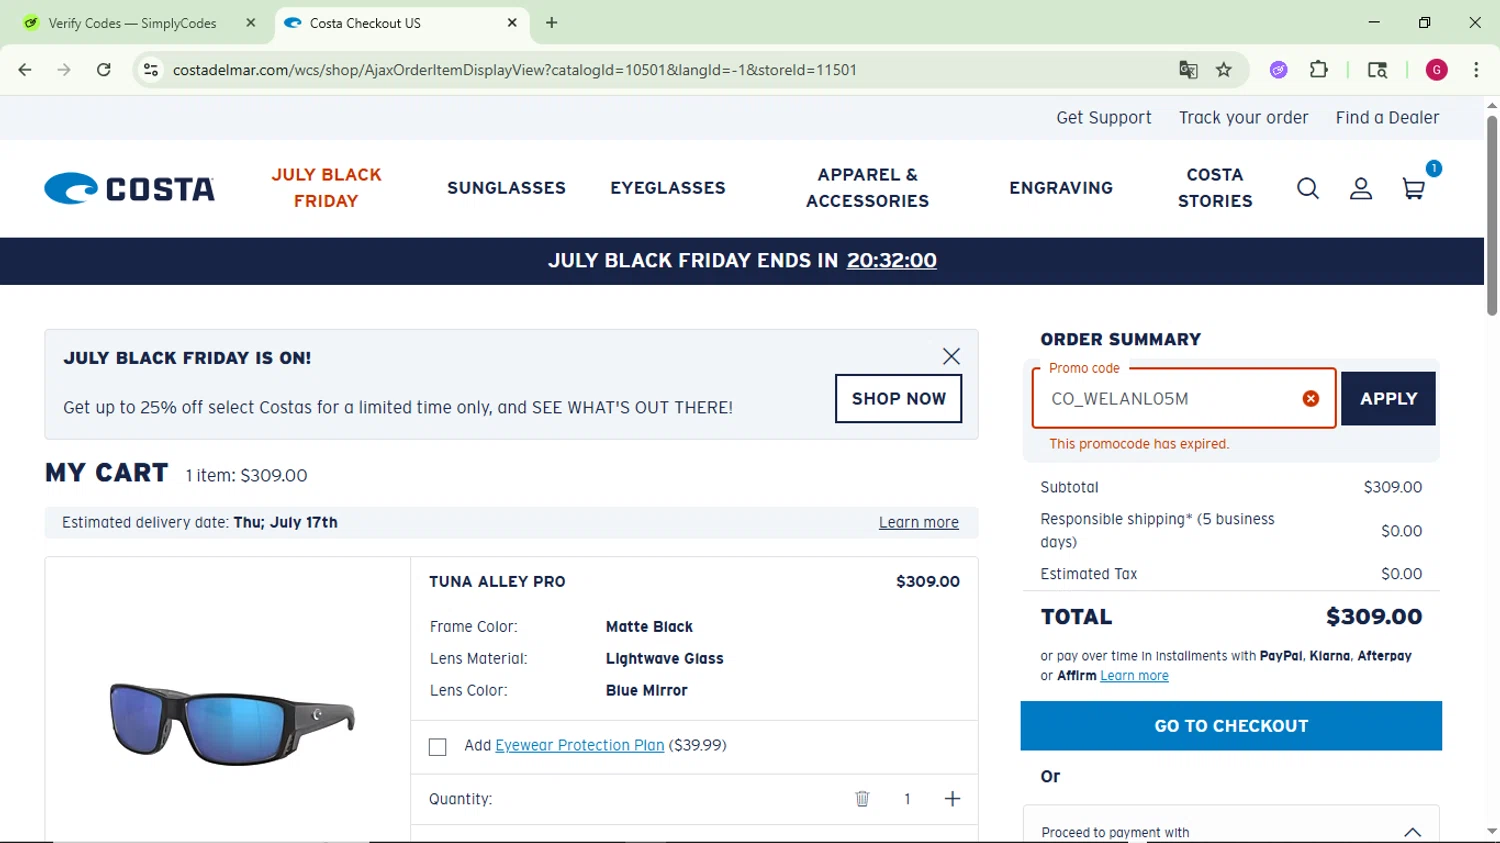This screenshot has width=1500, height=843.
Task: View site information icon in address bar
Action: click(151, 70)
